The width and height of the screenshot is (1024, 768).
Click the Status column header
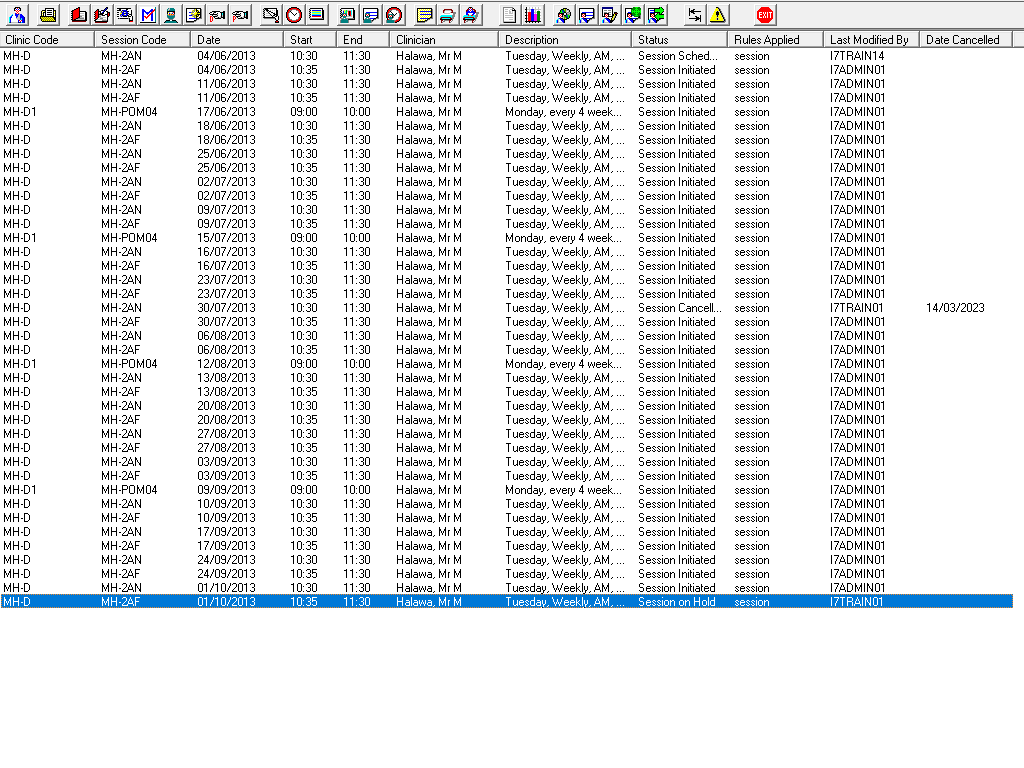[679, 39]
